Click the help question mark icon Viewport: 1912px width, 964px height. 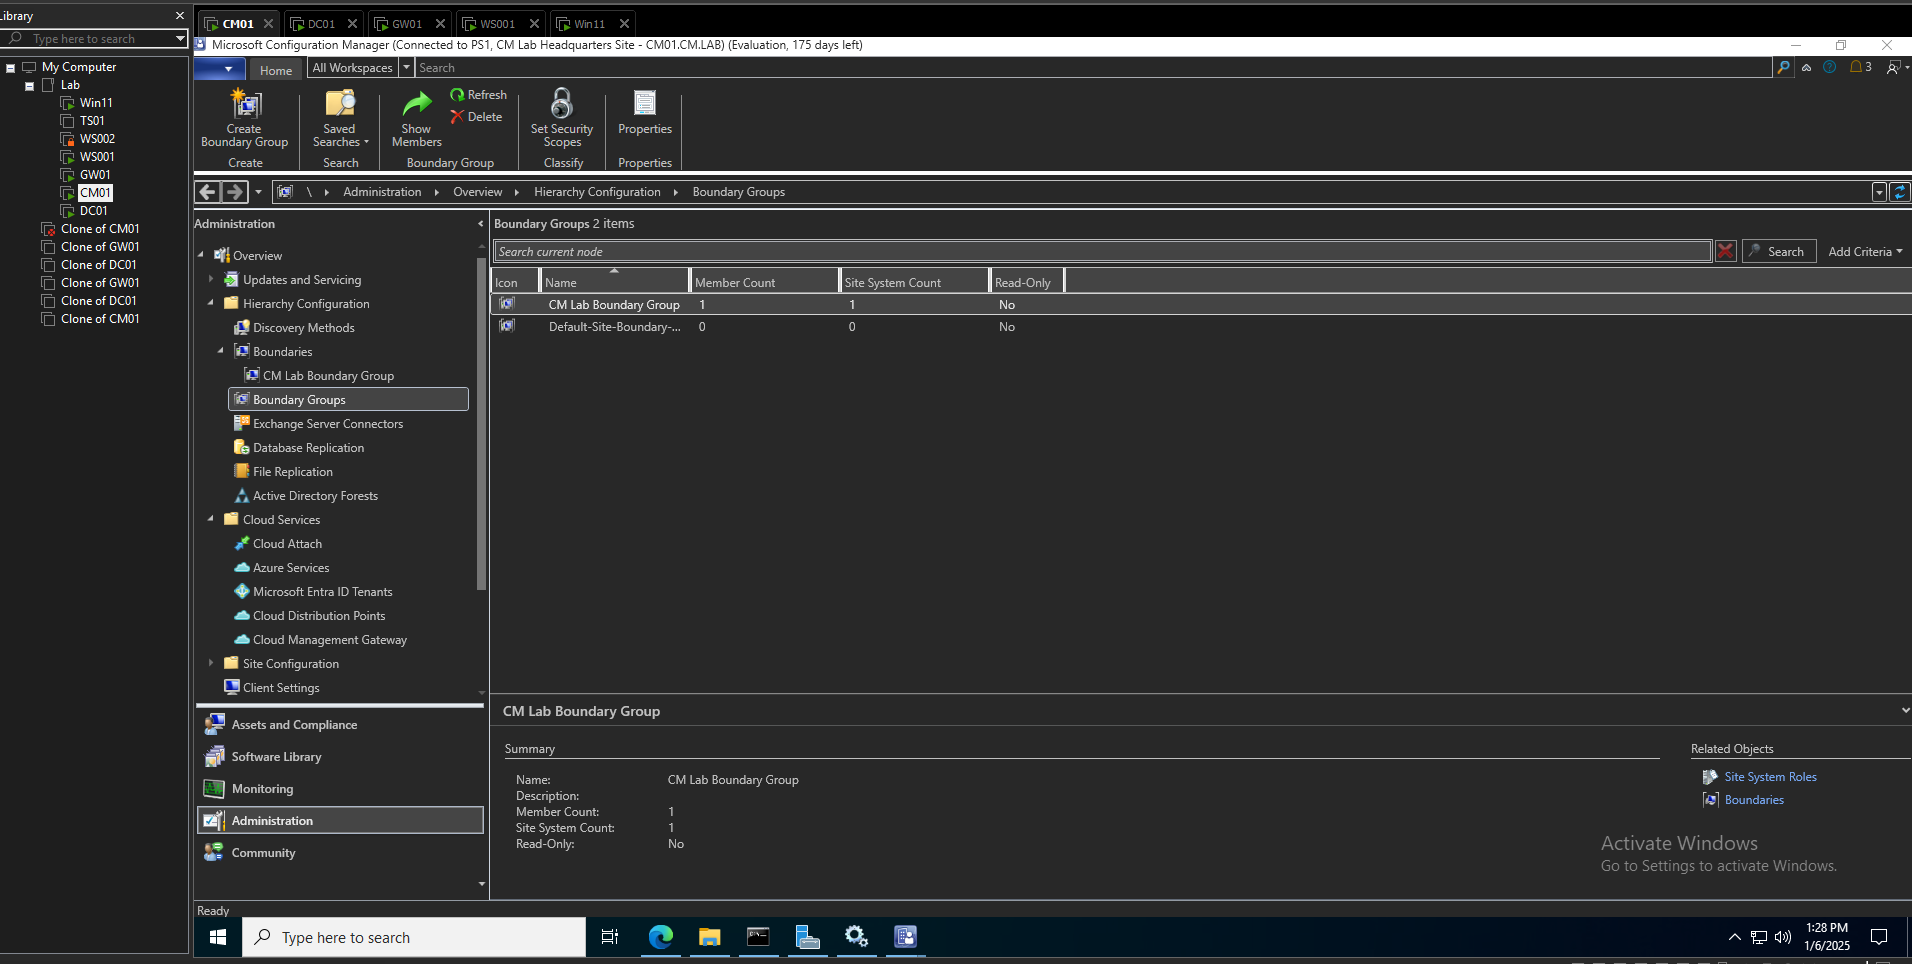point(1829,67)
